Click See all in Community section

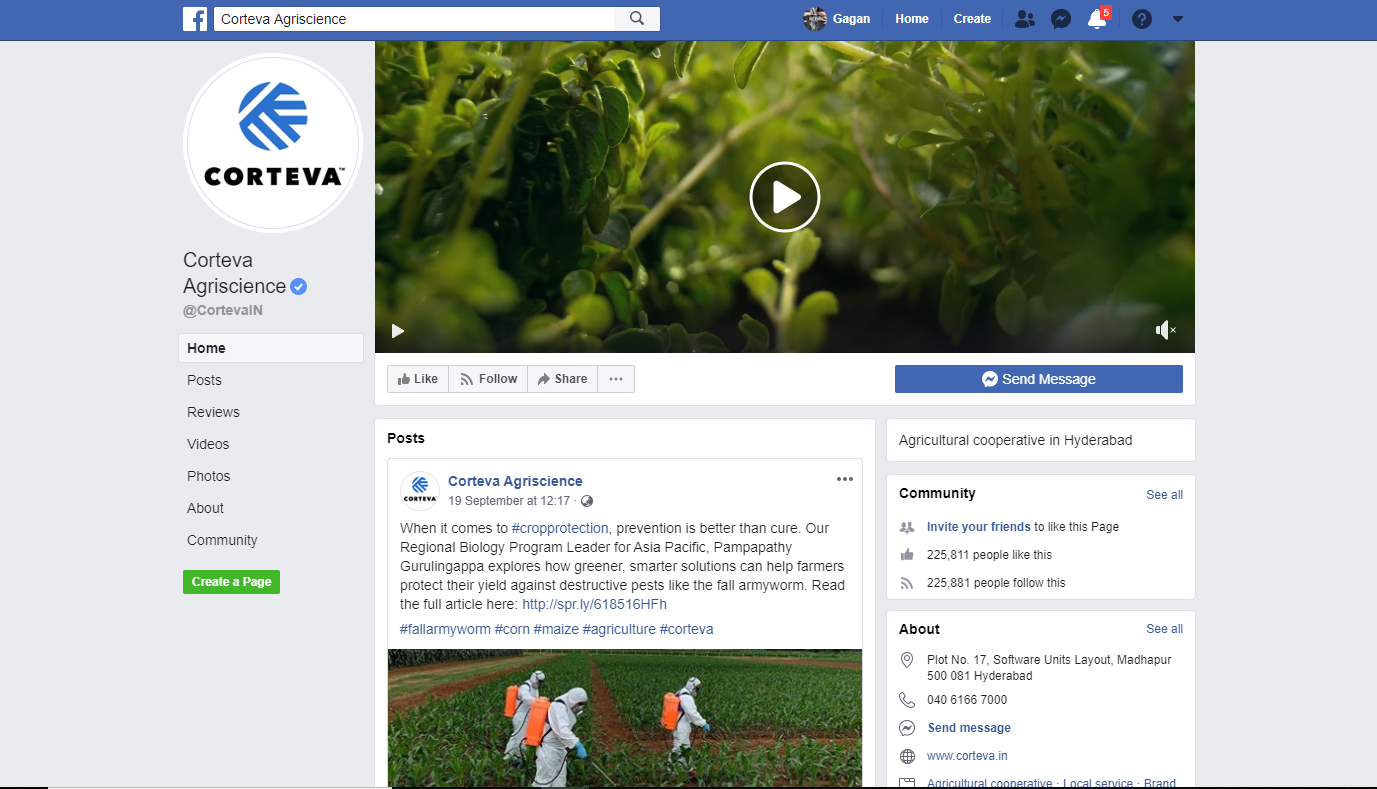pyautogui.click(x=1164, y=495)
